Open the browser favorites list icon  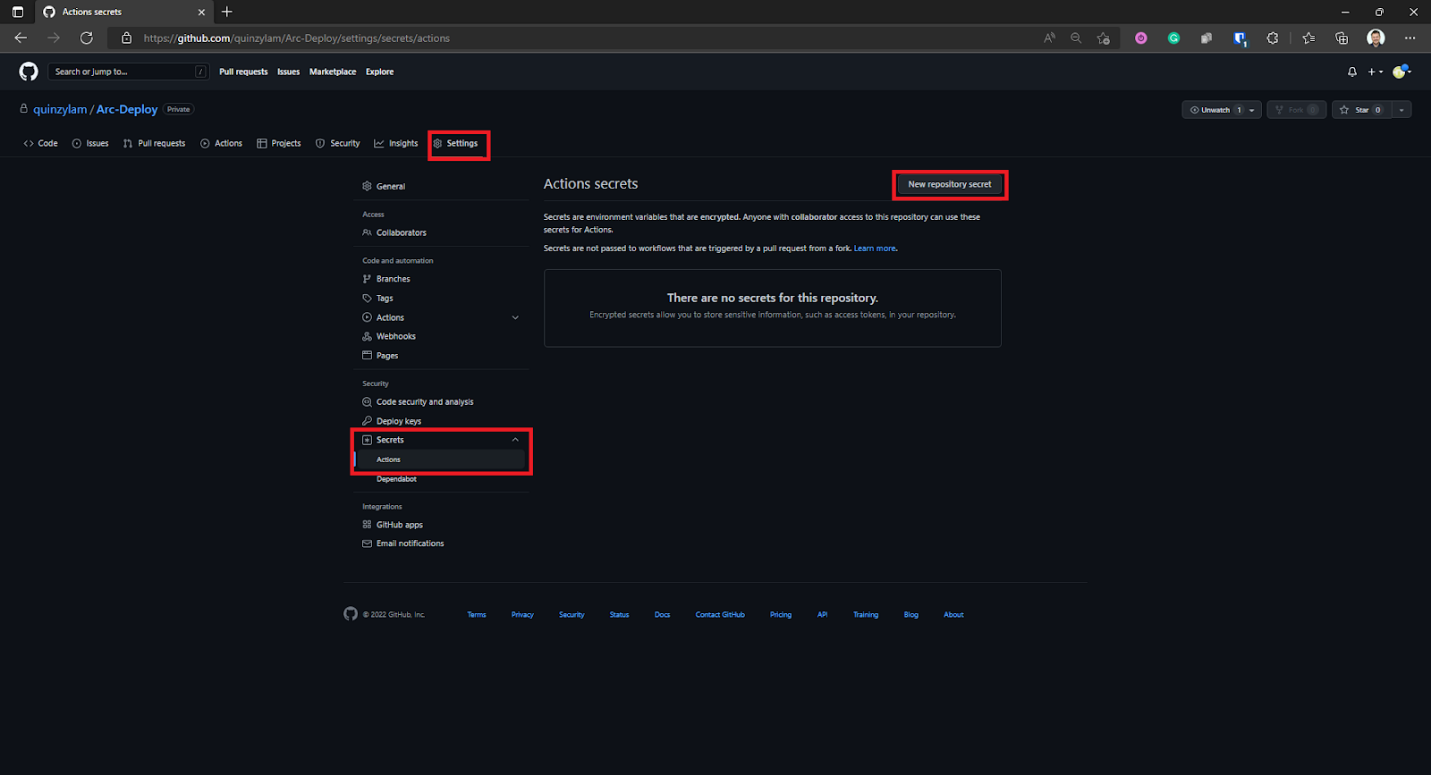1309,38
